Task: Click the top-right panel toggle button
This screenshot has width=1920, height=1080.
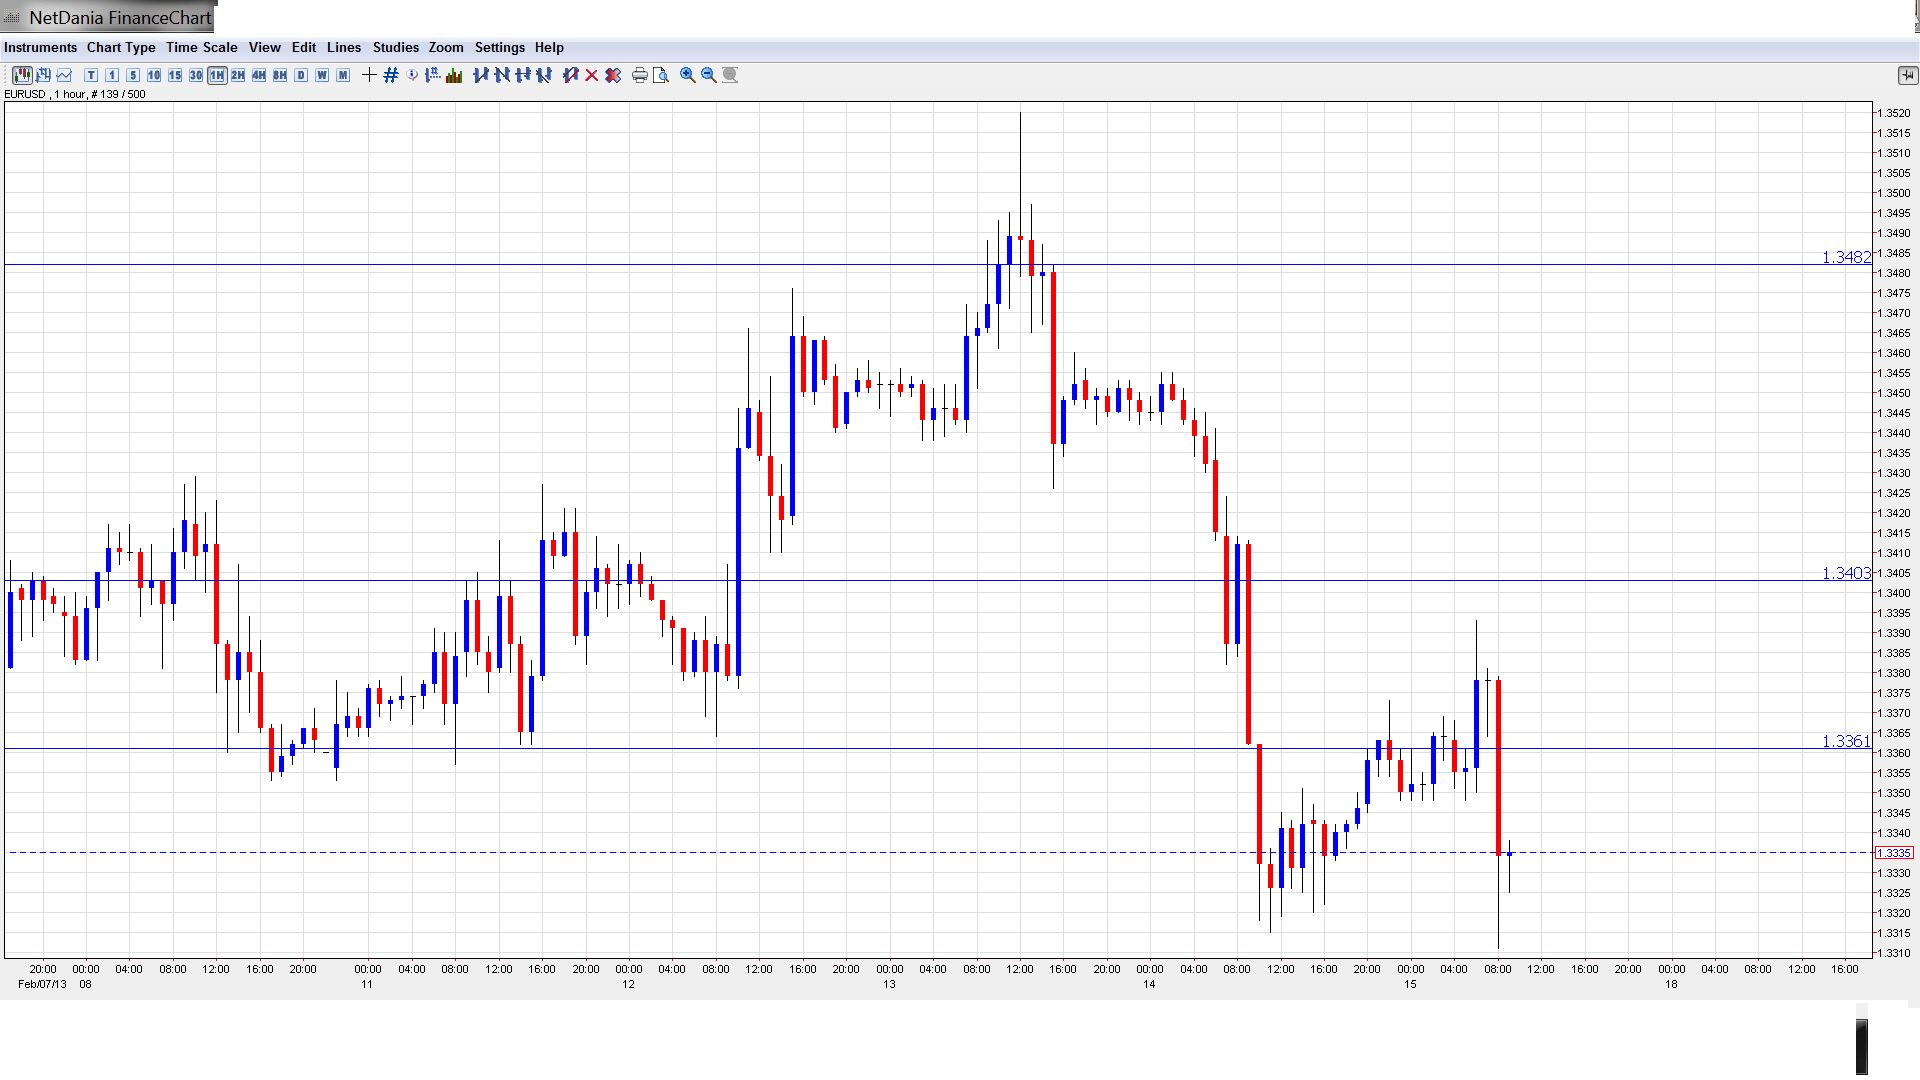Action: (1906, 75)
